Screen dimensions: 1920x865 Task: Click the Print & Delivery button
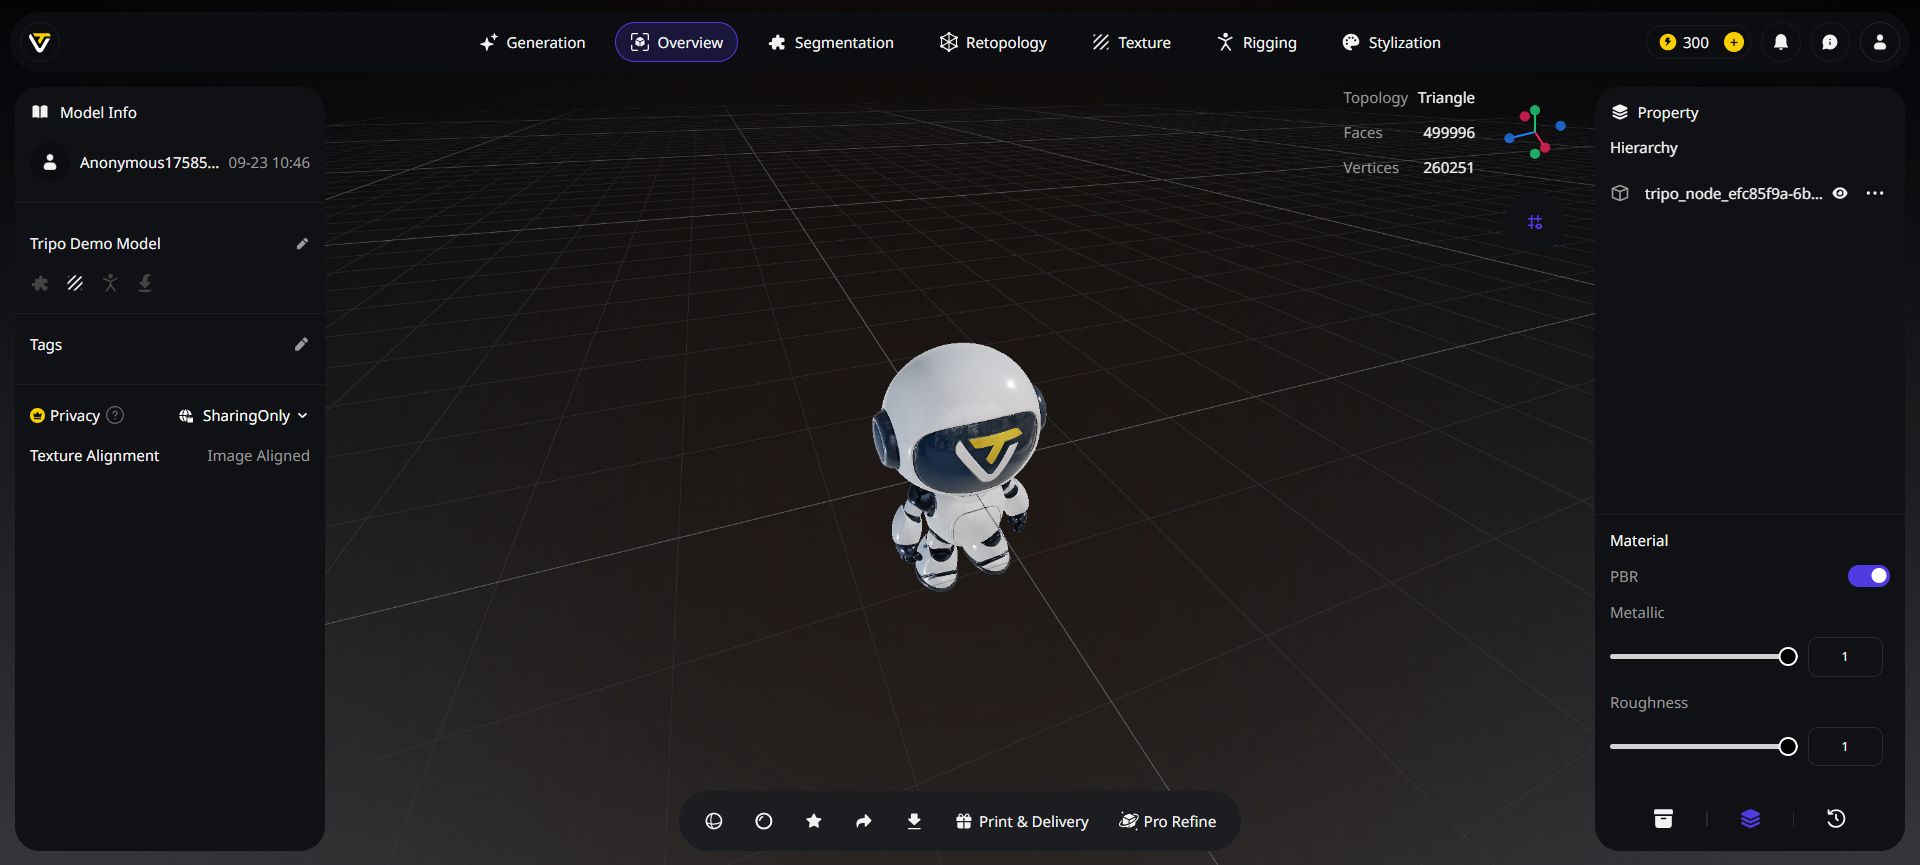coord(1022,821)
